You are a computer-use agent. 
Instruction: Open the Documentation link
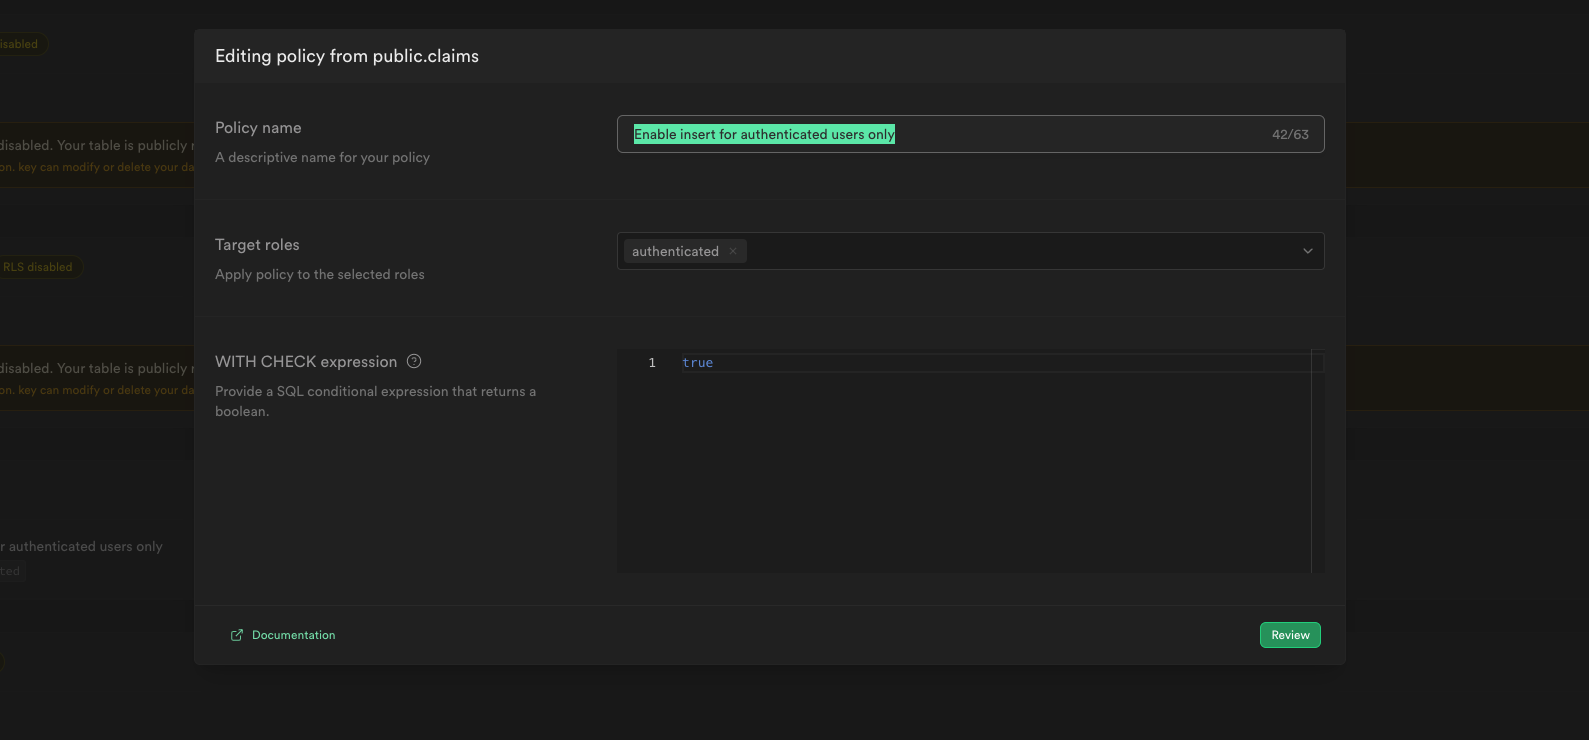pyautogui.click(x=283, y=635)
